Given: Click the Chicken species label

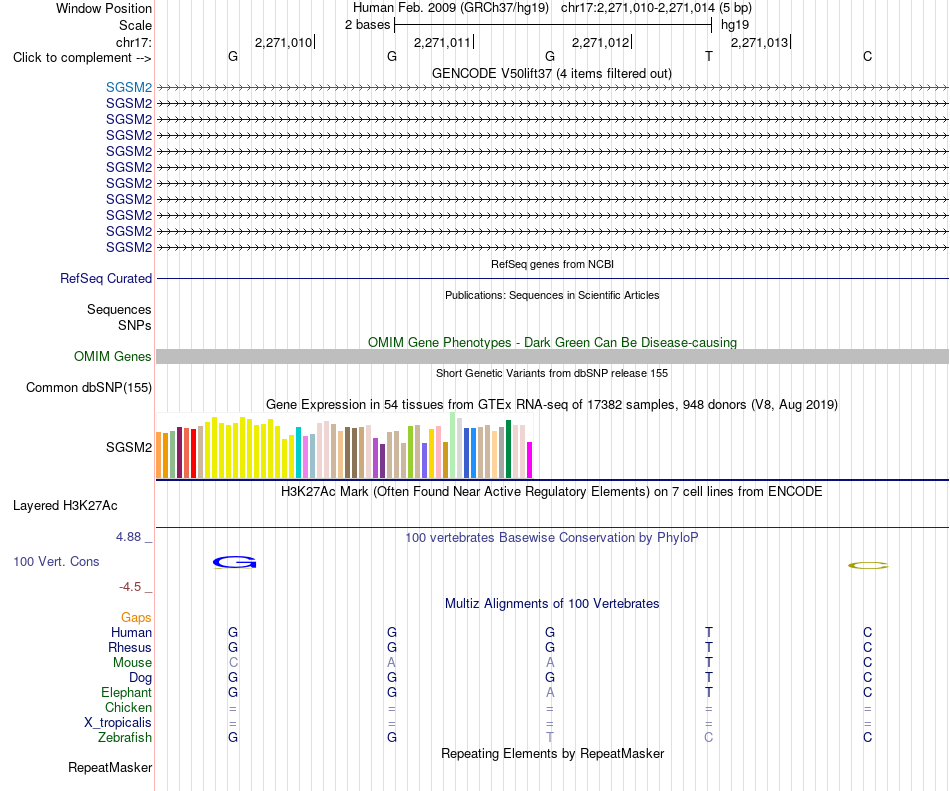Looking at the screenshot, I should point(128,707).
